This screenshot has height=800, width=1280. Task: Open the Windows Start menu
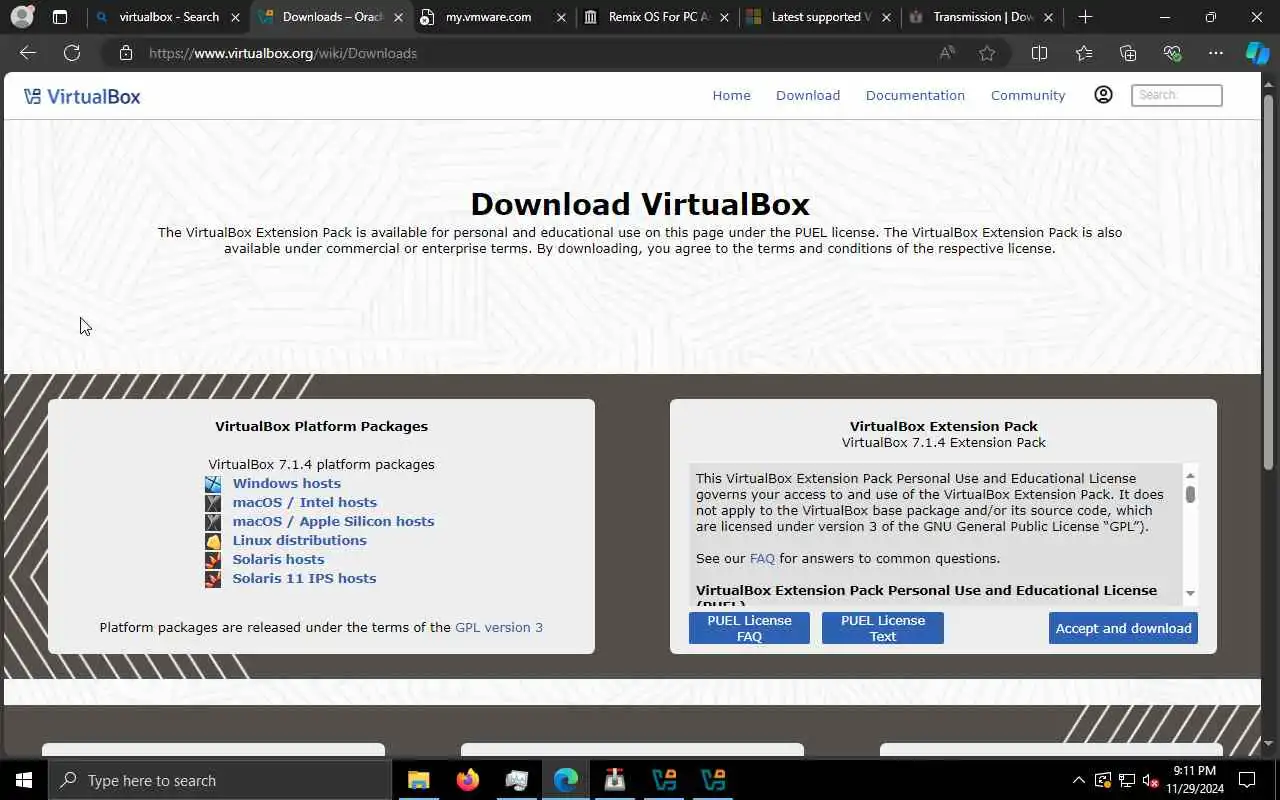[24, 780]
